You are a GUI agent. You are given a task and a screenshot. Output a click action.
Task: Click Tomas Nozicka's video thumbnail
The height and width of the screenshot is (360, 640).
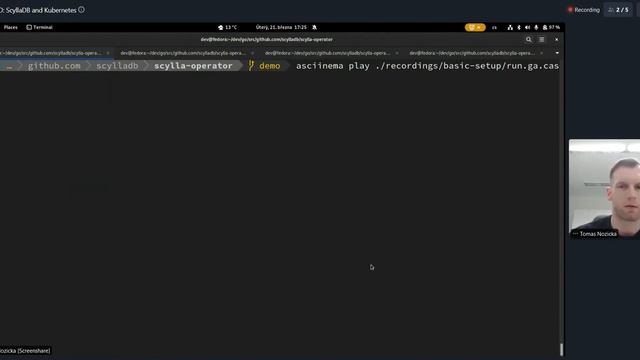(604, 188)
